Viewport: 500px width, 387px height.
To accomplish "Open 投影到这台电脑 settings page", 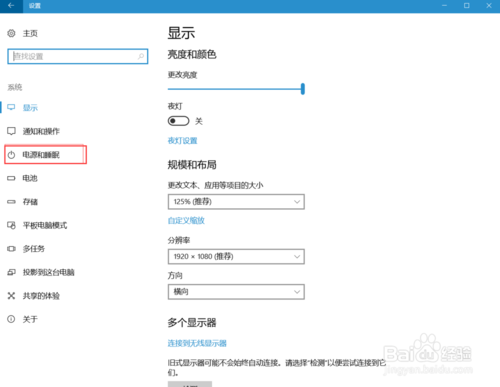I will pos(48,272).
